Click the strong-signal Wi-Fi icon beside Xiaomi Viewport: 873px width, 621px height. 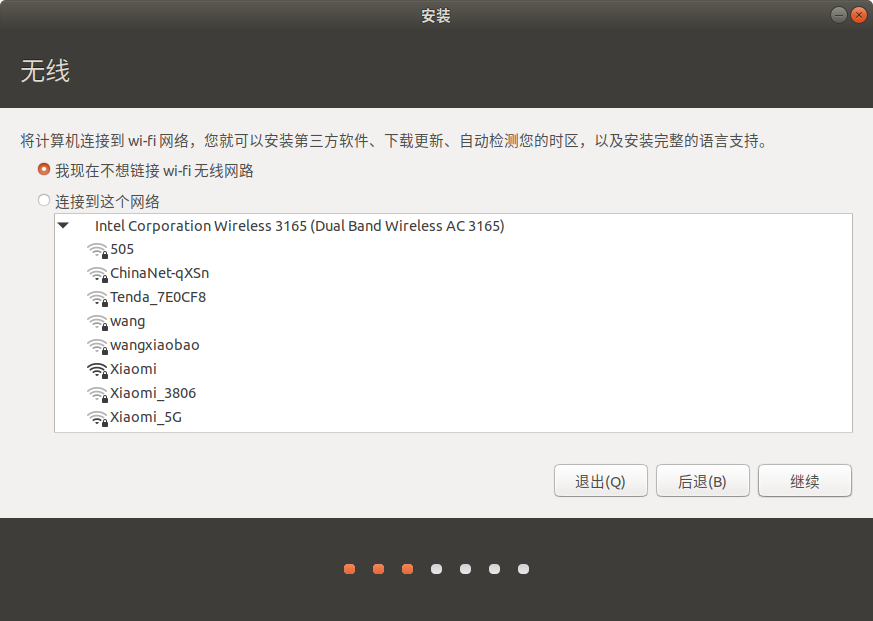coord(97,370)
